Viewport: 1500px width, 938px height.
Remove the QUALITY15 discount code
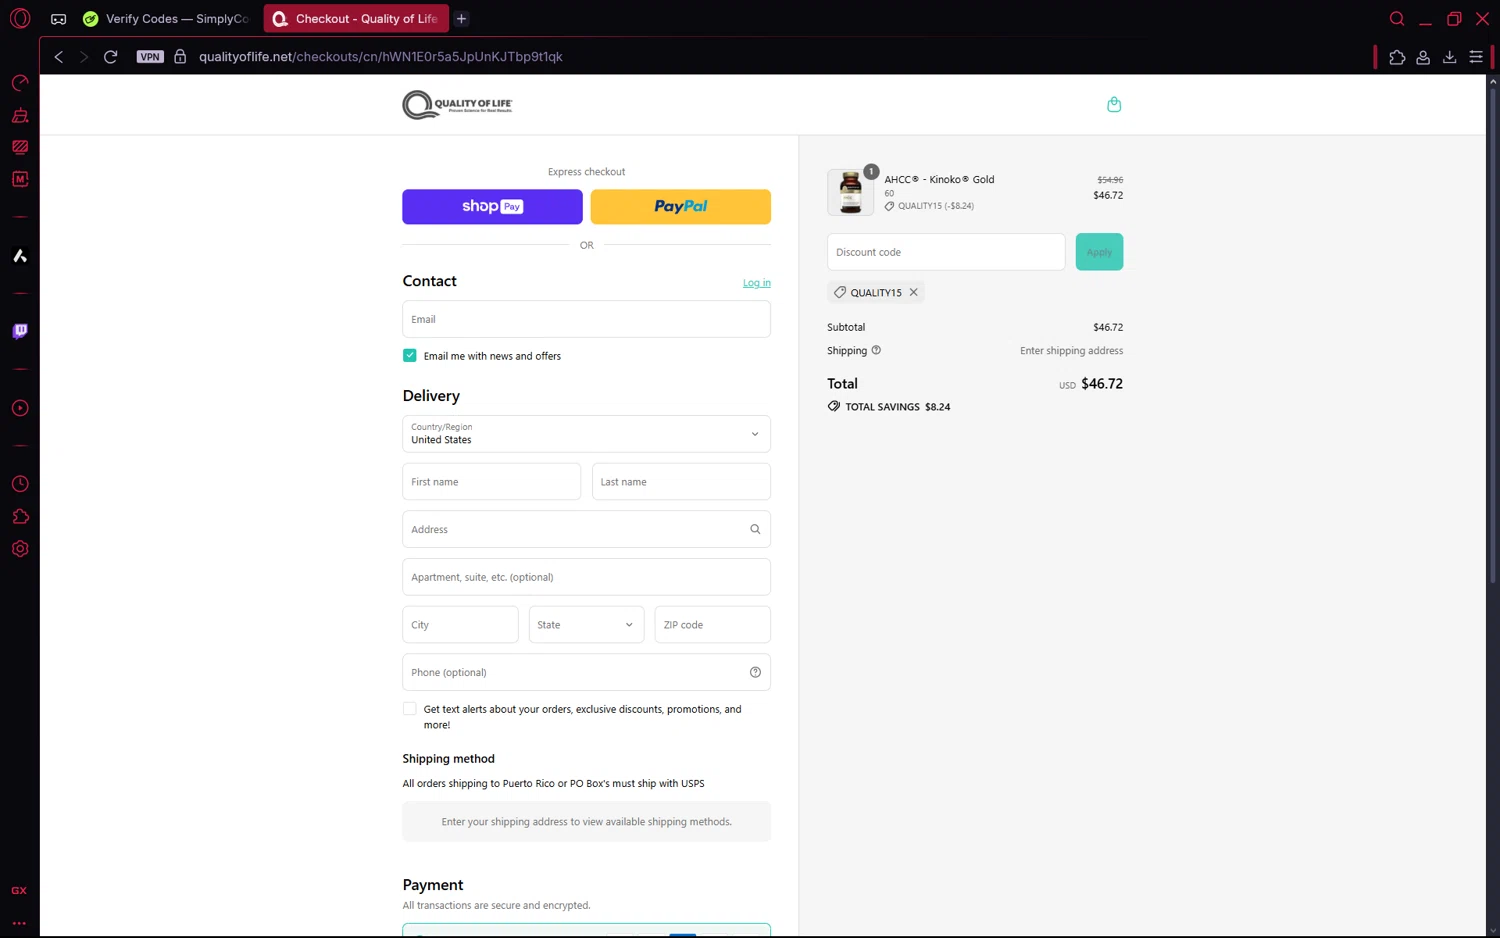(x=913, y=292)
